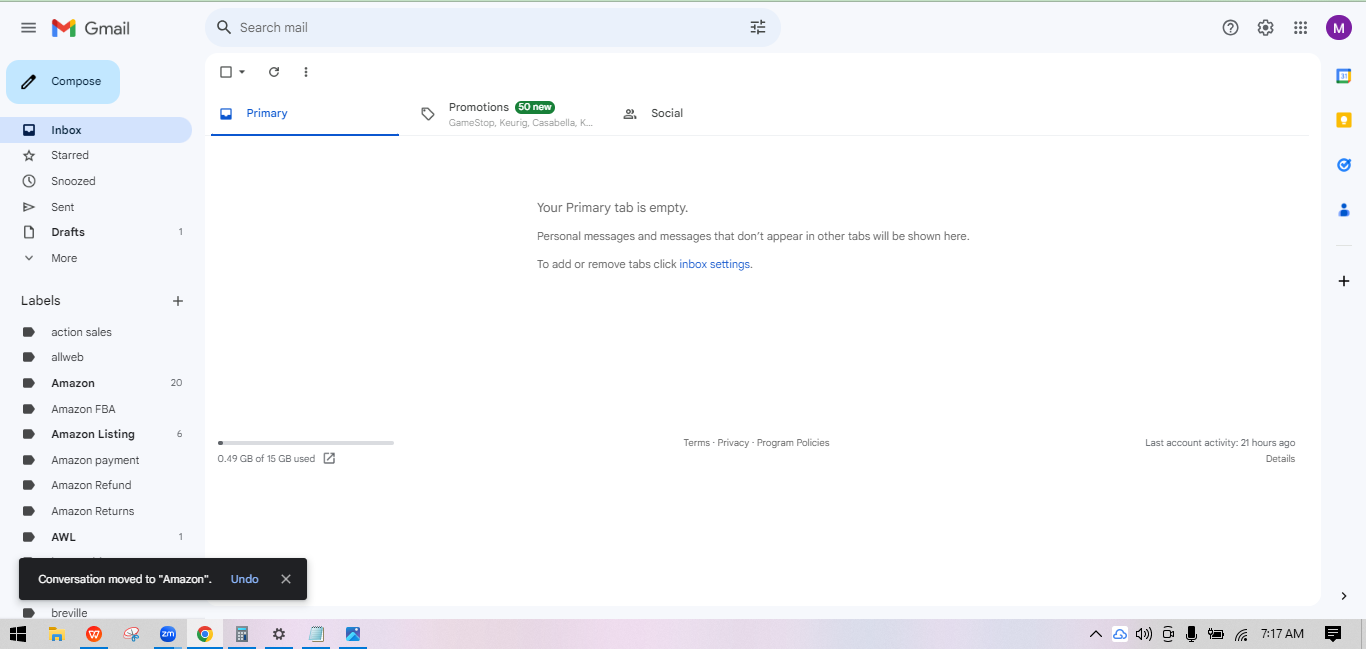Open the breville label

(x=96, y=613)
